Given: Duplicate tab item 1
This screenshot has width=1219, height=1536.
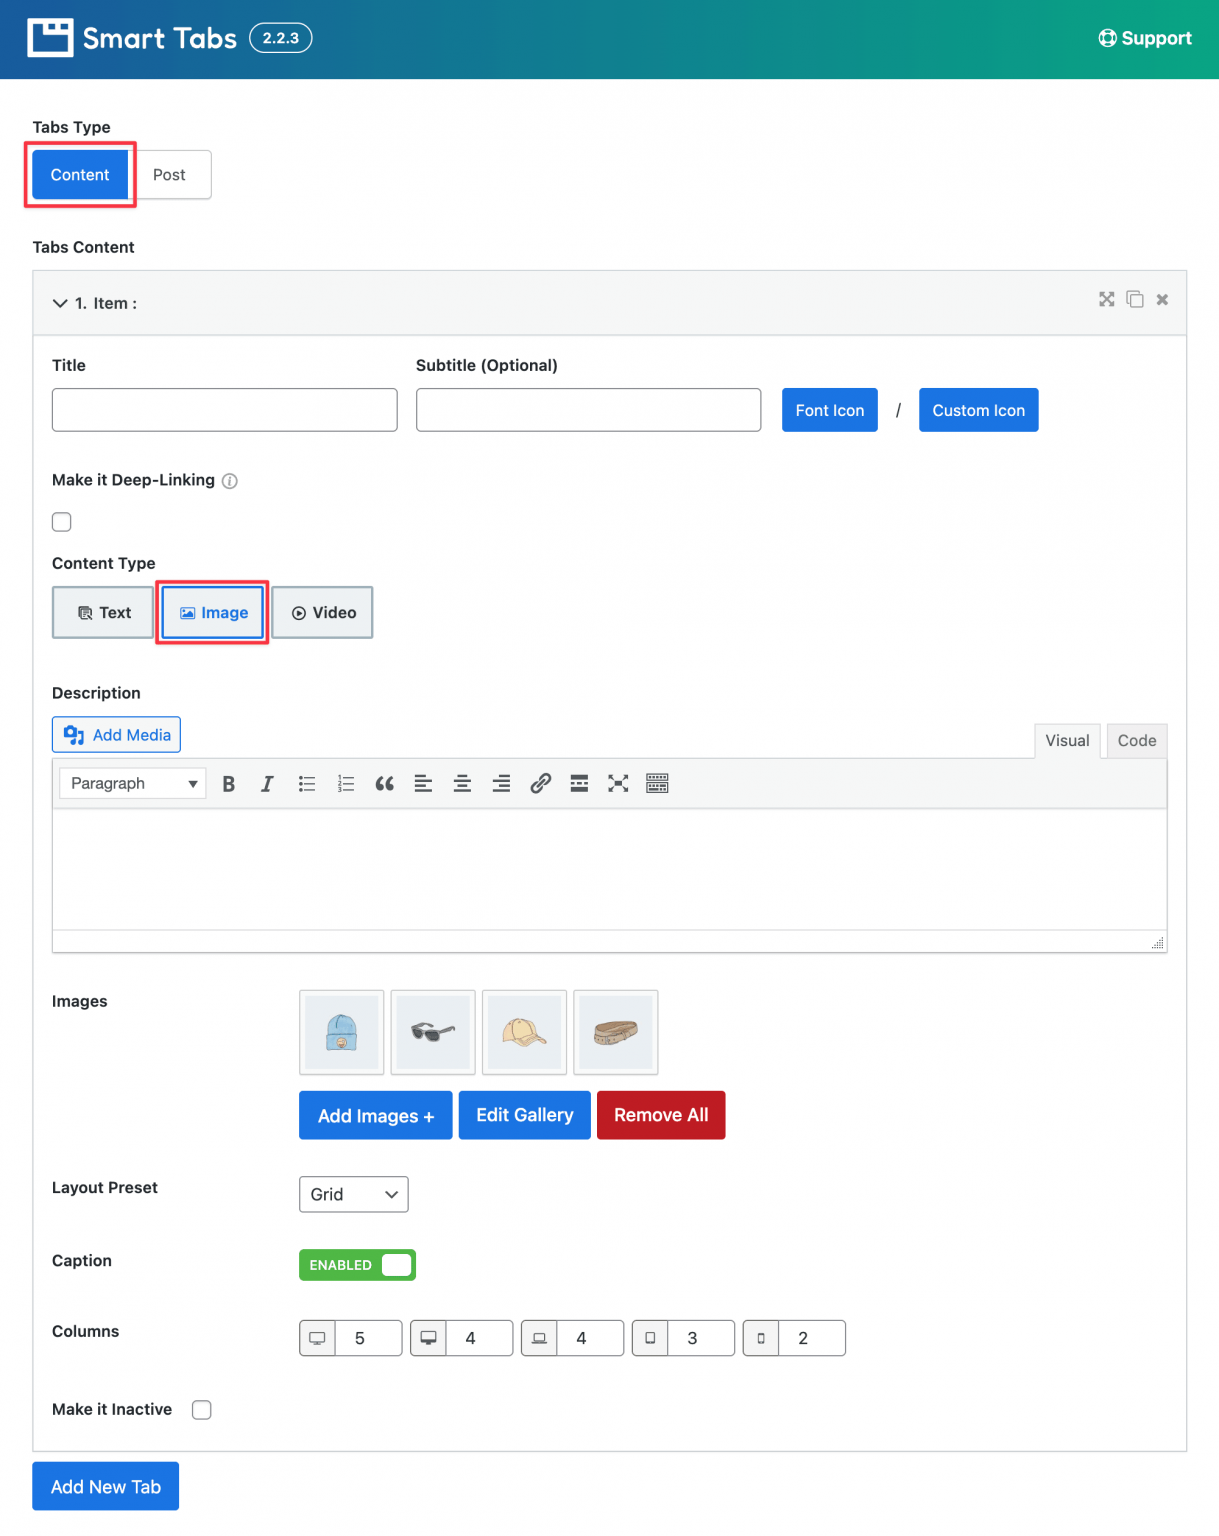Looking at the screenshot, I should [1135, 299].
